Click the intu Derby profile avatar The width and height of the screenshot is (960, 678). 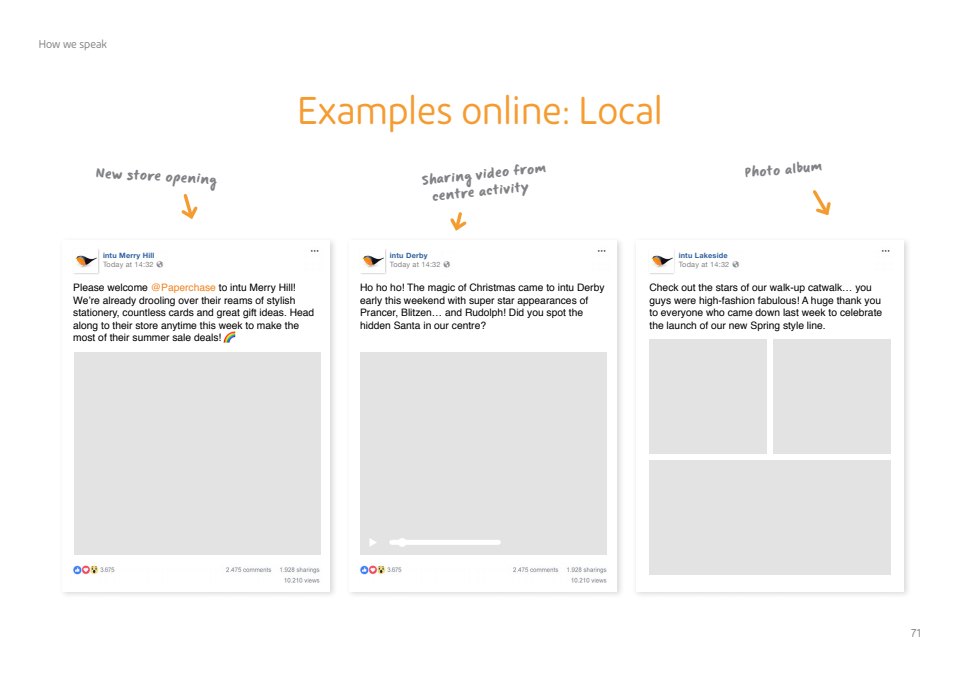(372, 260)
